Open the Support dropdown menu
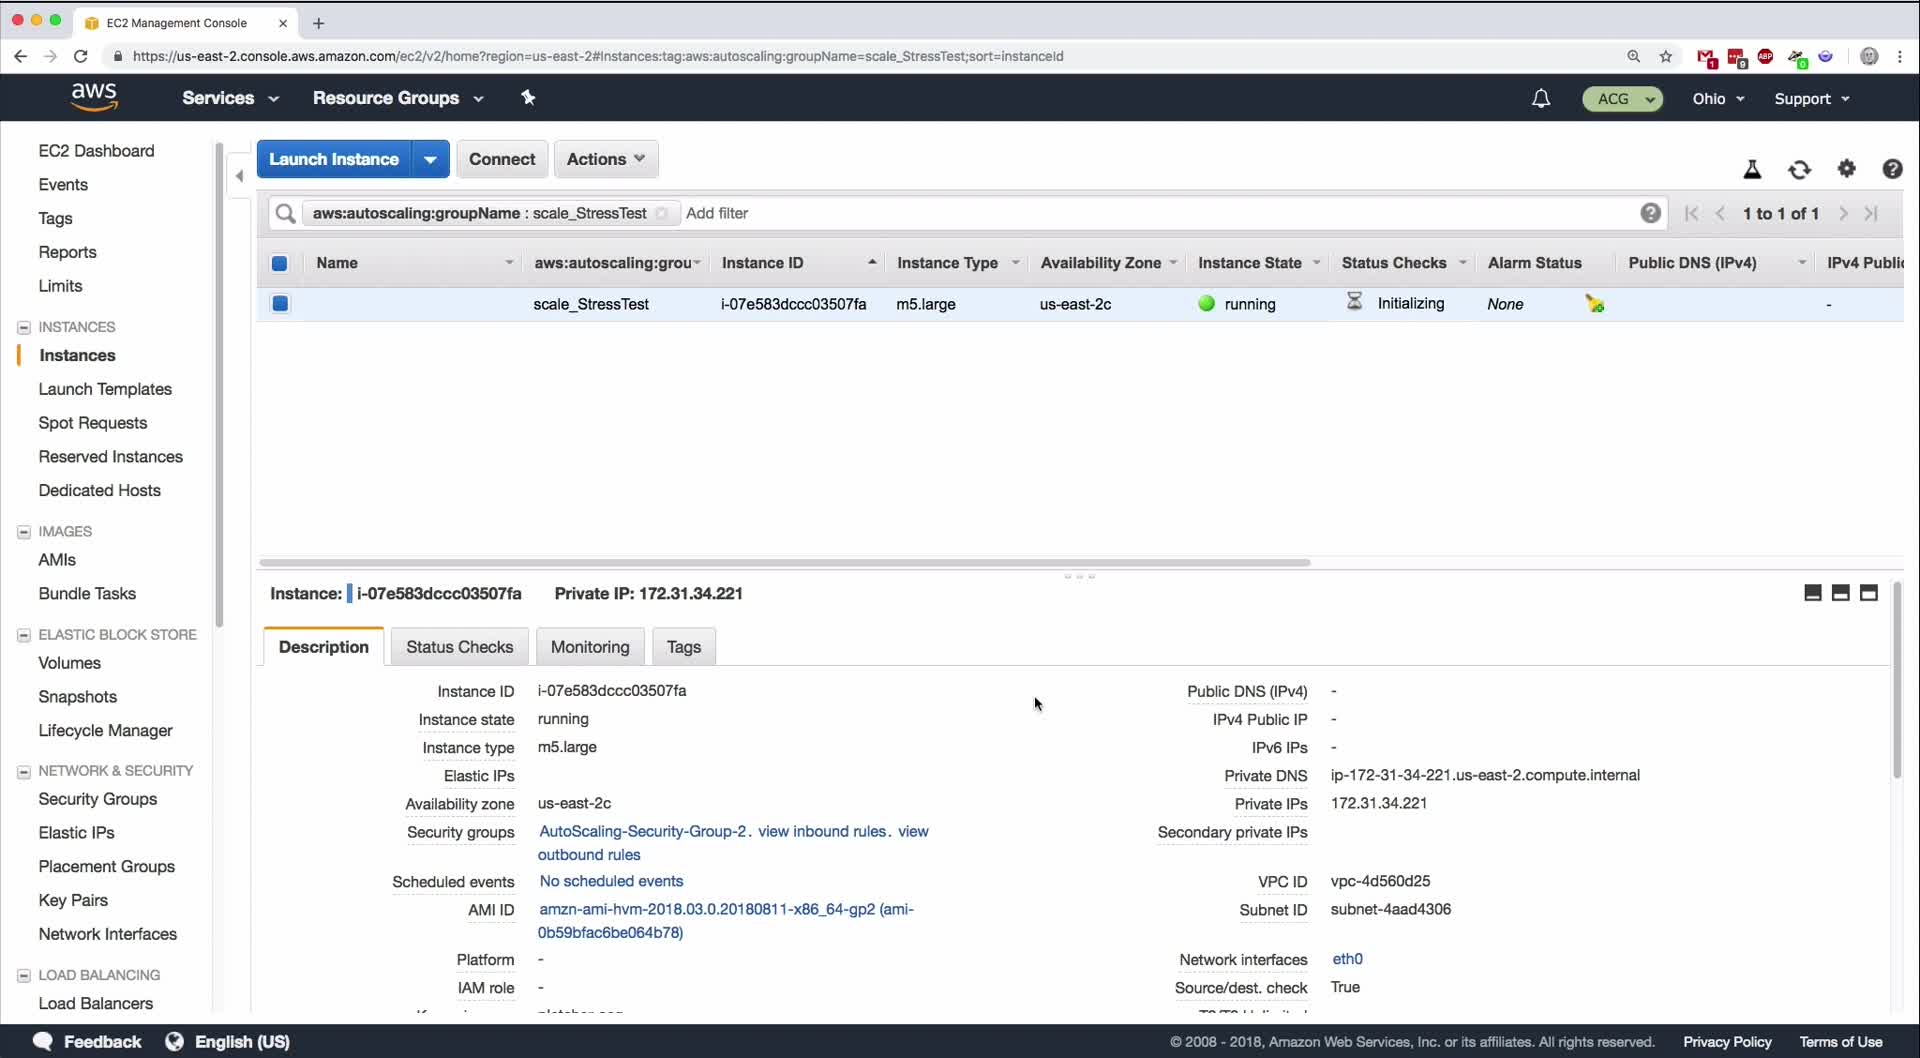1920x1058 pixels. [x=1812, y=98]
